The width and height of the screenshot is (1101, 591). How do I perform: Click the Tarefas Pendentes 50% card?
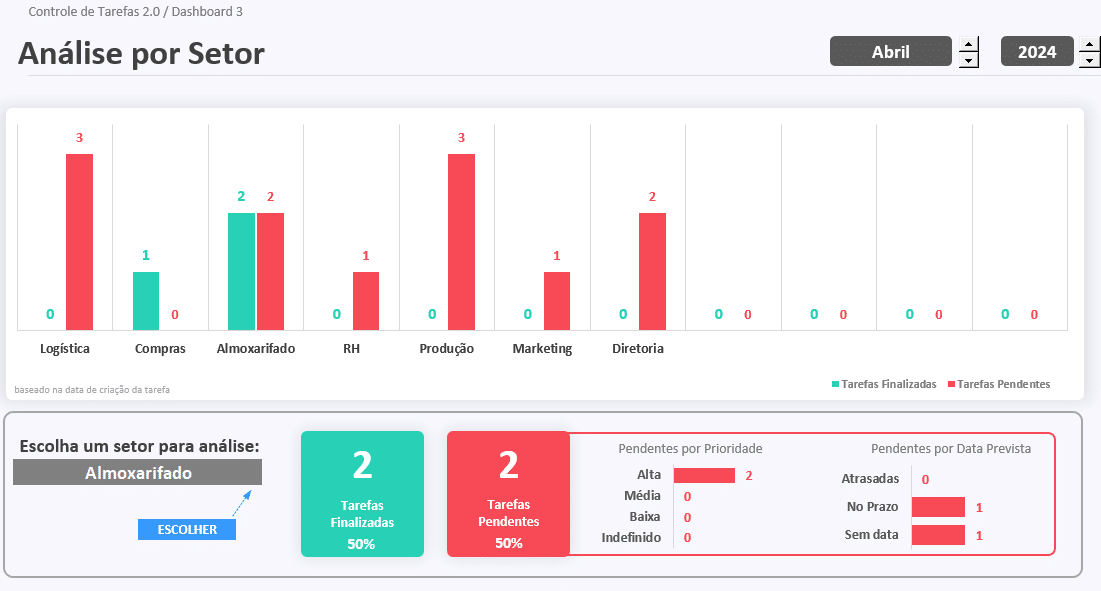click(508, 494)
